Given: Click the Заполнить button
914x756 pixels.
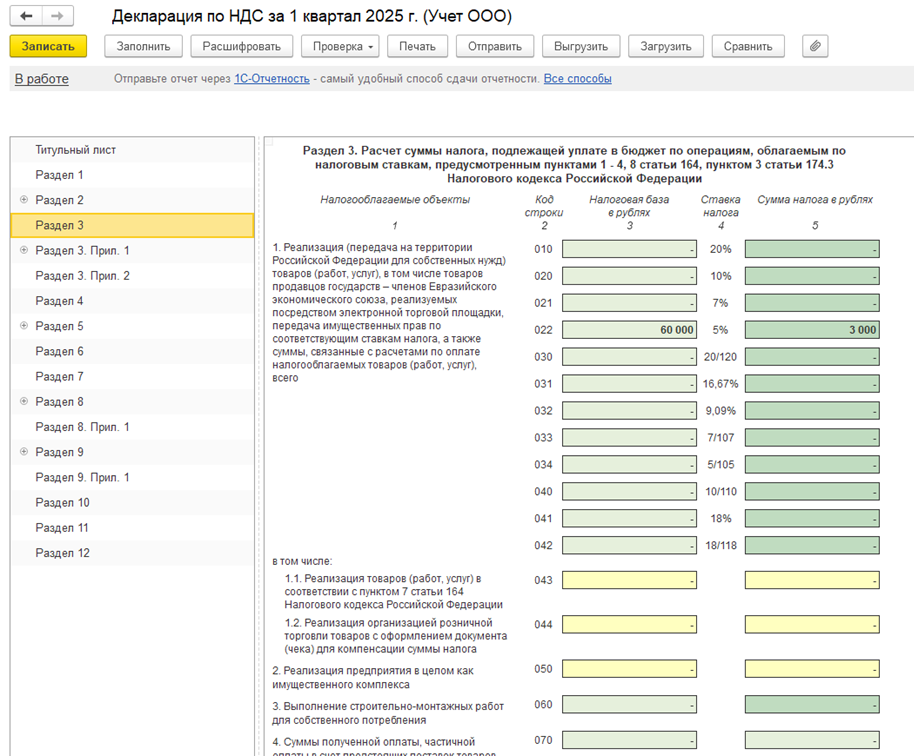Looking at the screenshot, I should point(143,46).
